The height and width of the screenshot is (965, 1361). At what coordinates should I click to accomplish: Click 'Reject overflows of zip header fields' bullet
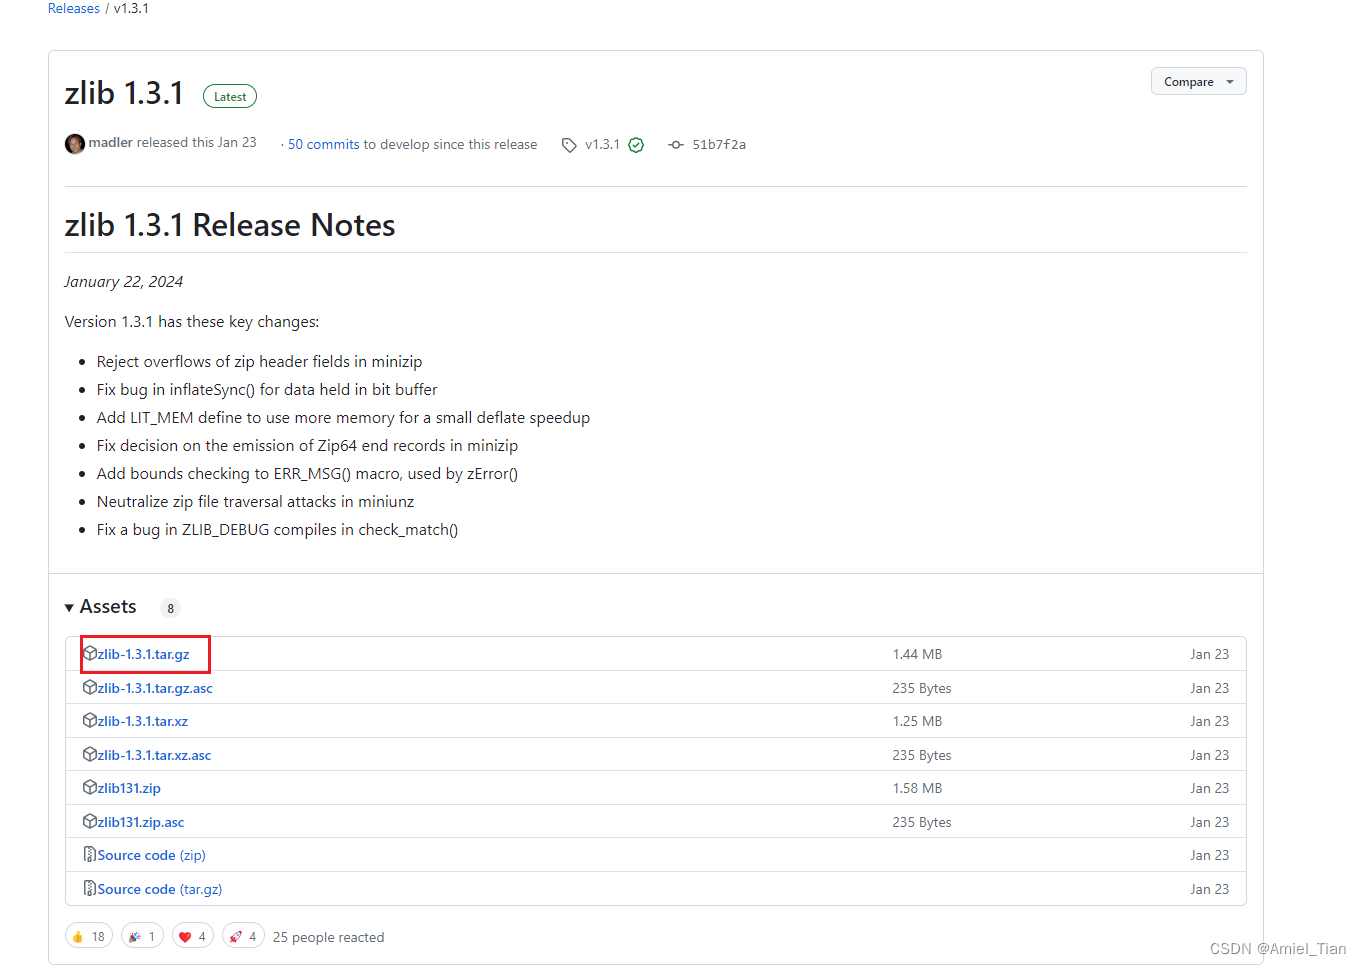[259, 361]
